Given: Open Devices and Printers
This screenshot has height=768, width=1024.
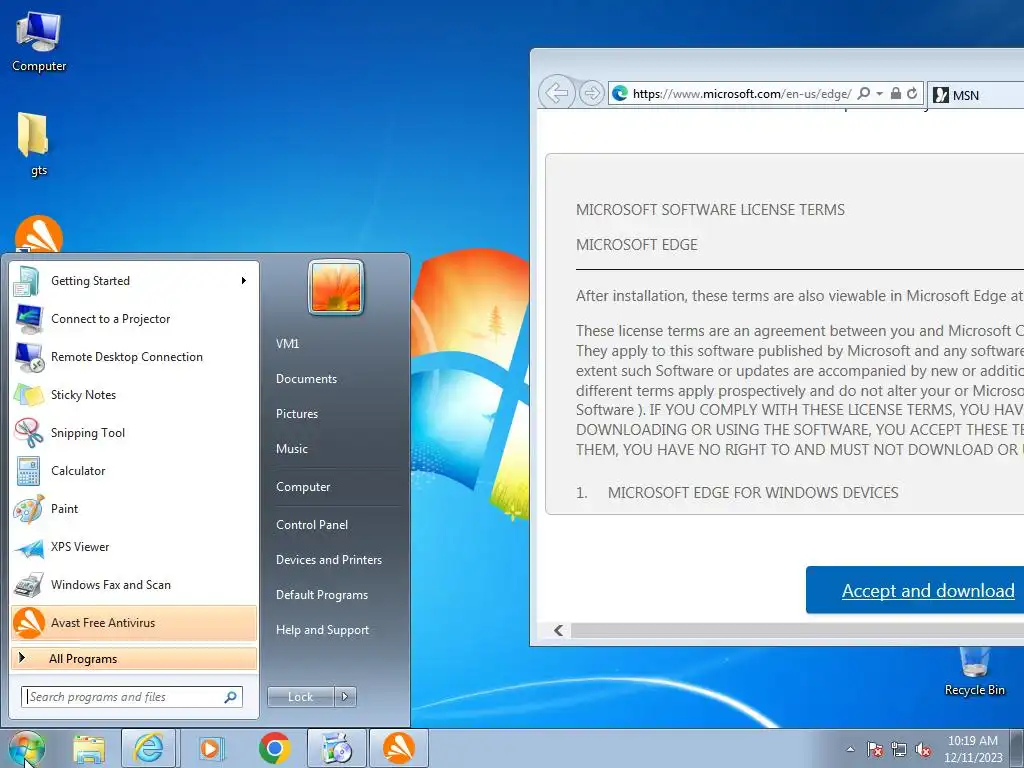Looking at the screenshot, I should click(x=328, y=560).
